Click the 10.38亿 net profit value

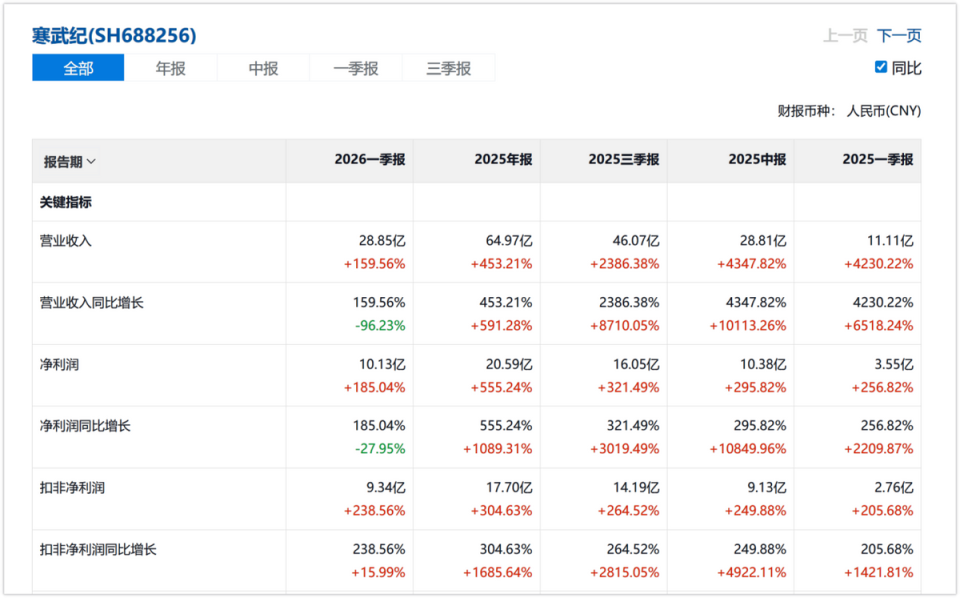[763, 365]
